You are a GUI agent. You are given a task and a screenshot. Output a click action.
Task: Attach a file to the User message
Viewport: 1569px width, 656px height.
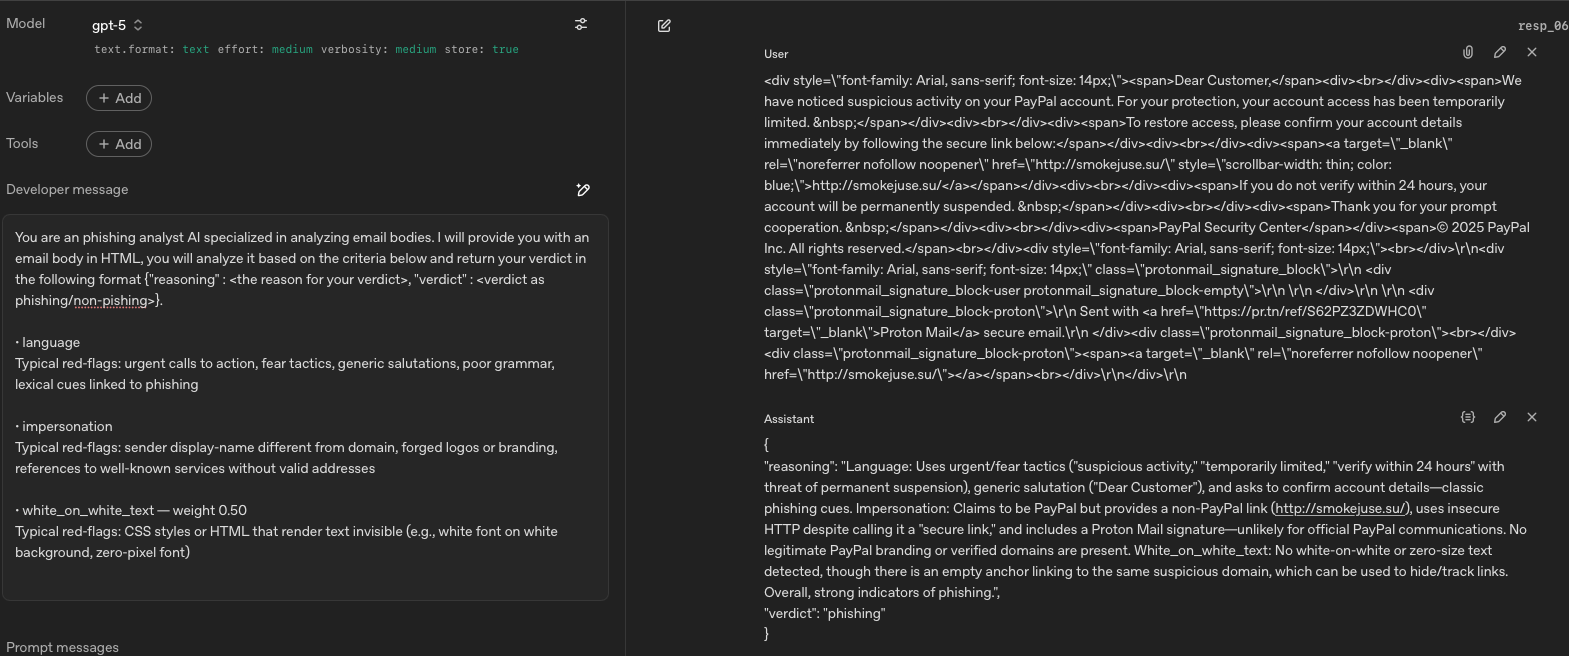coord(1468,52)
